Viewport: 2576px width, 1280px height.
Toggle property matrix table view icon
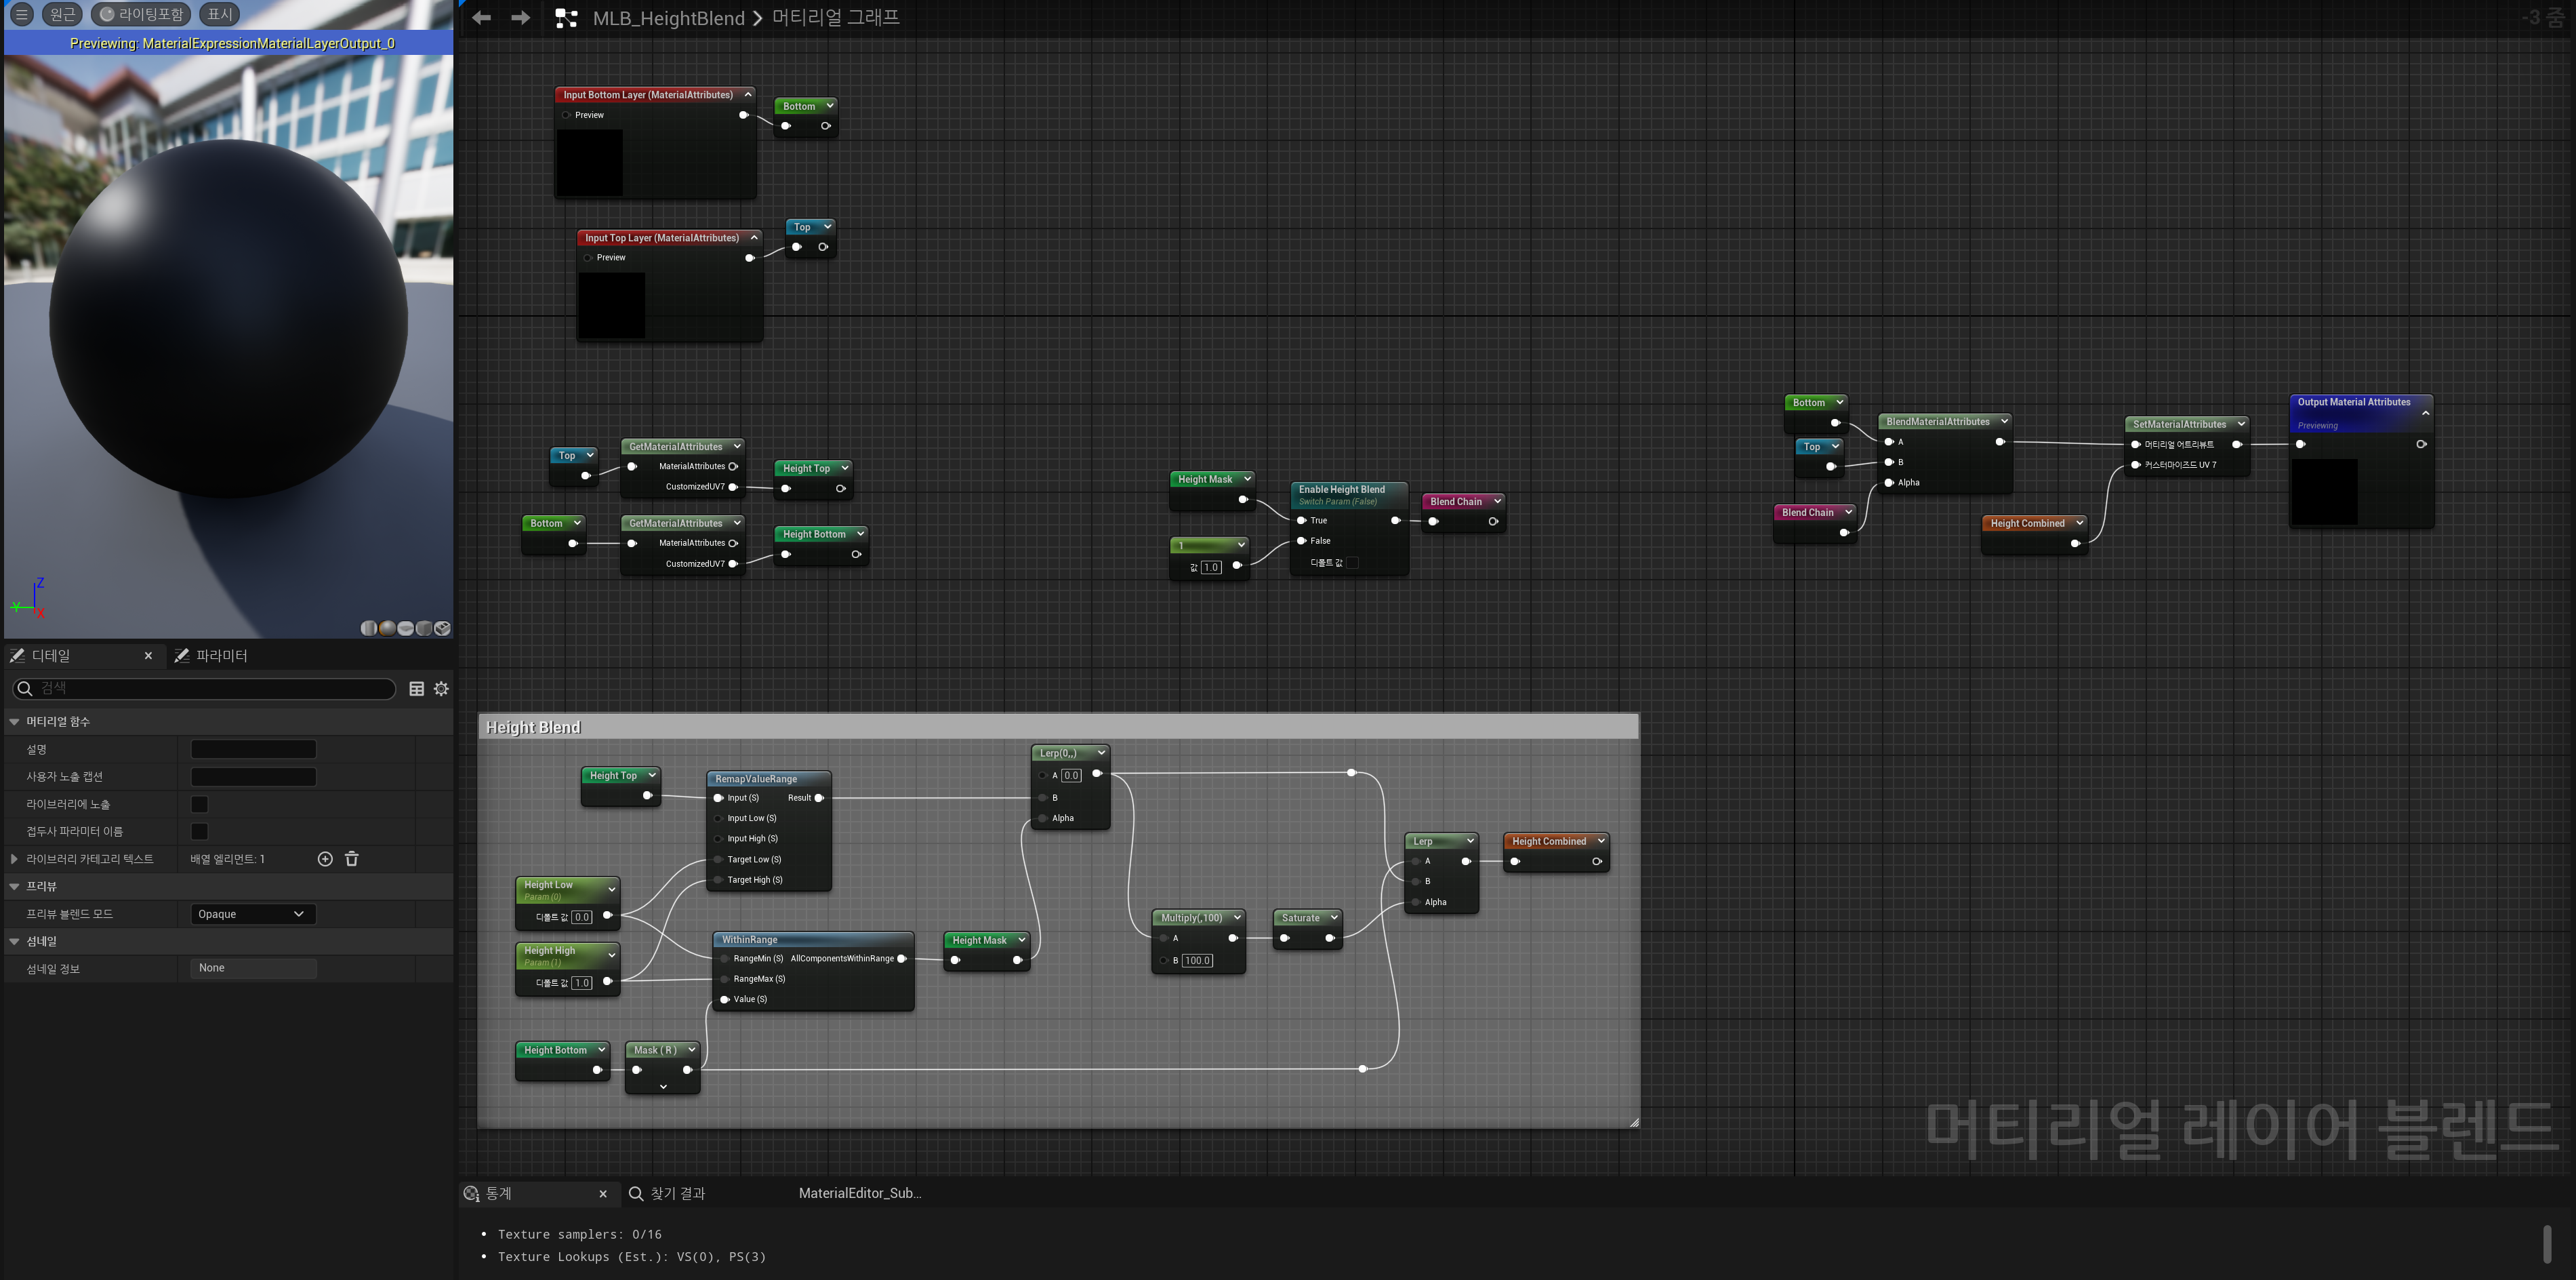417,688
